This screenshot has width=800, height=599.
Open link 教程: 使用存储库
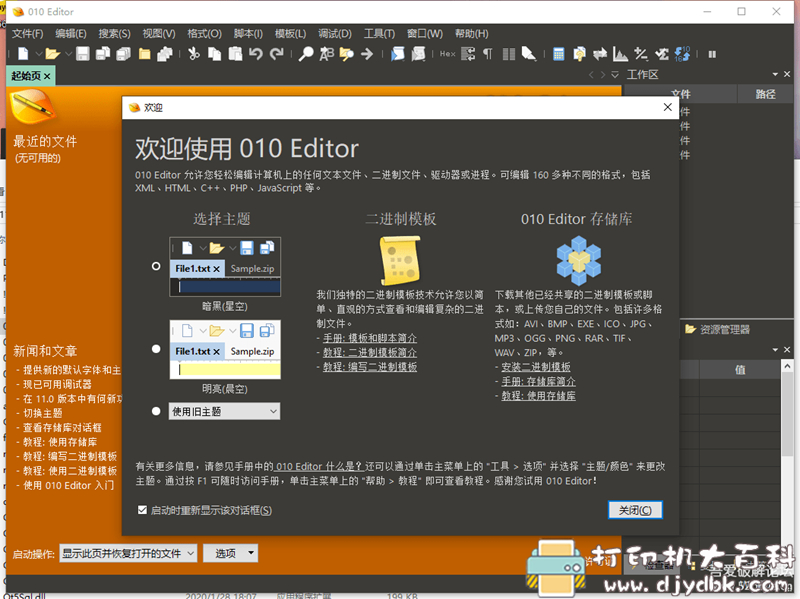point(538,396)
